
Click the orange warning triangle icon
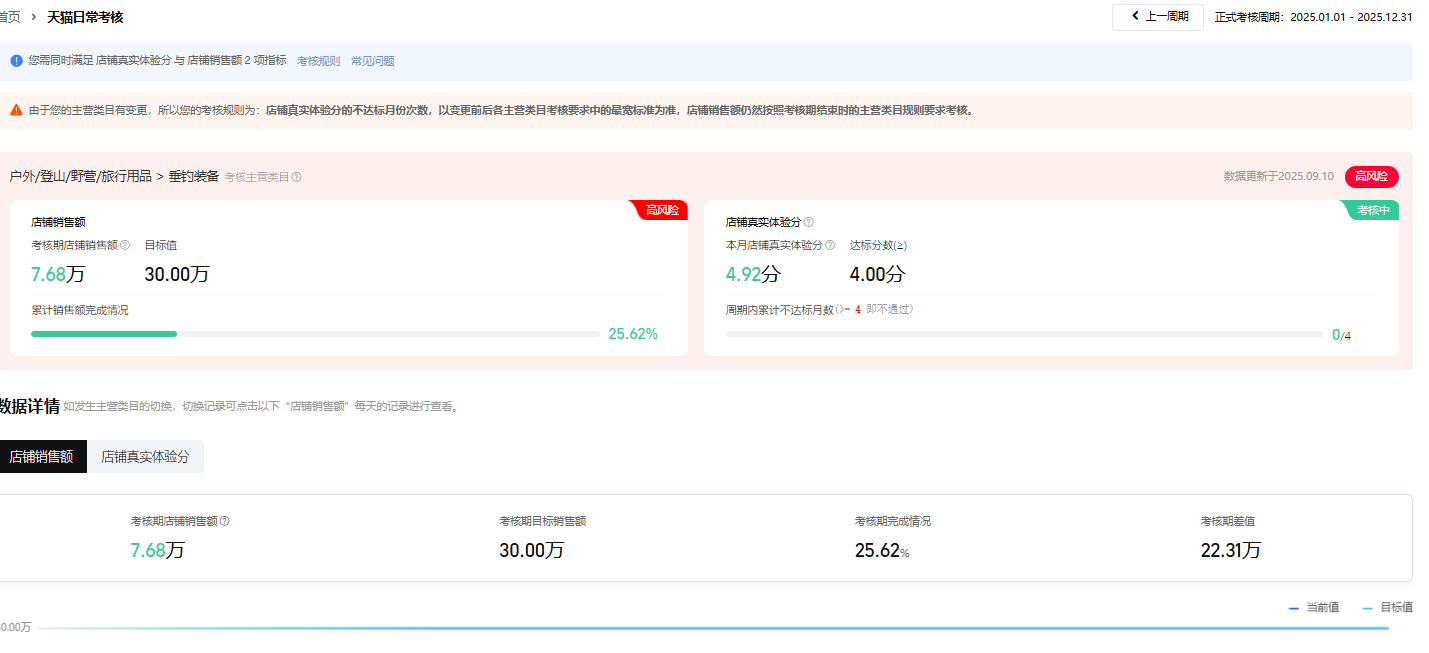pos(16,110)
